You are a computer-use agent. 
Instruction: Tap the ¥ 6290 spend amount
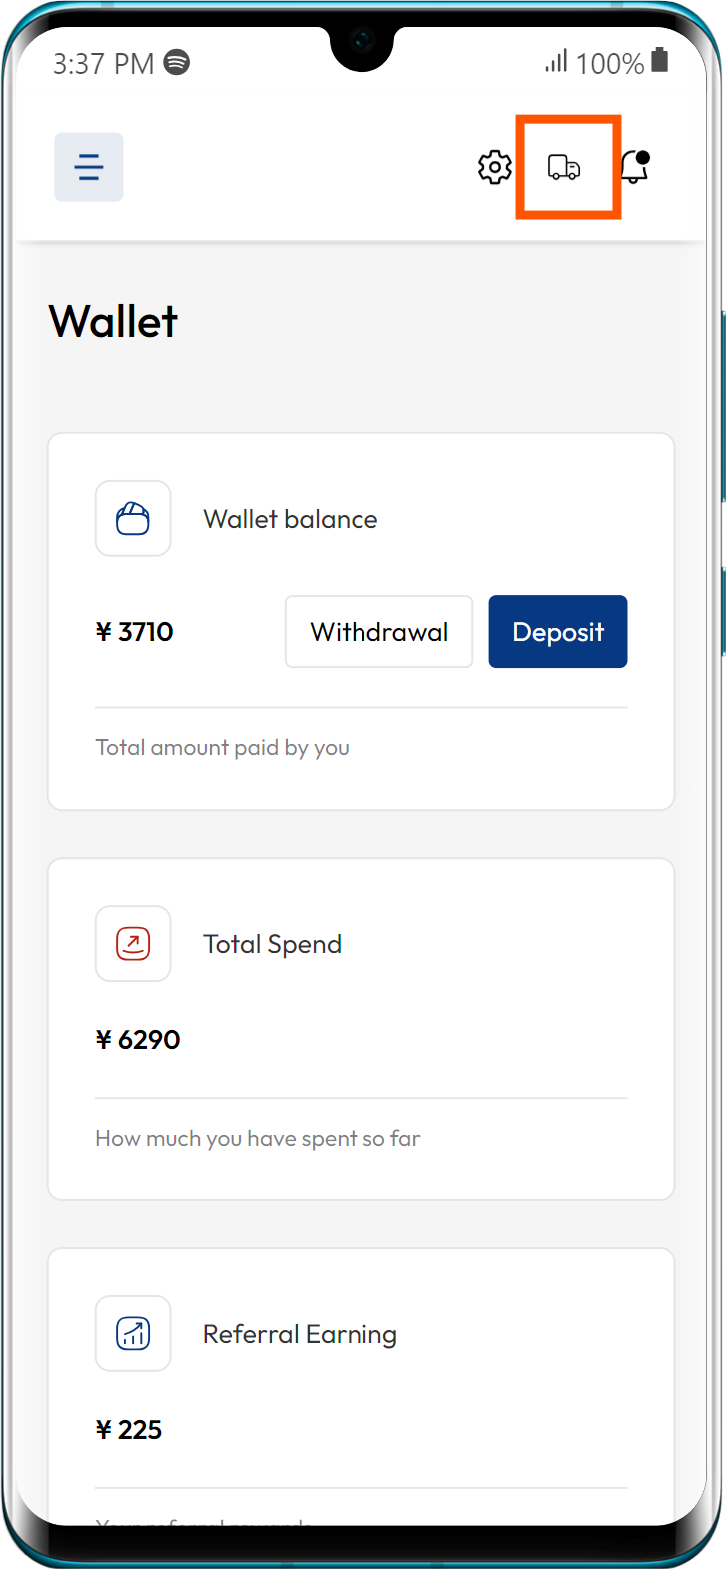click(138, 1040)
